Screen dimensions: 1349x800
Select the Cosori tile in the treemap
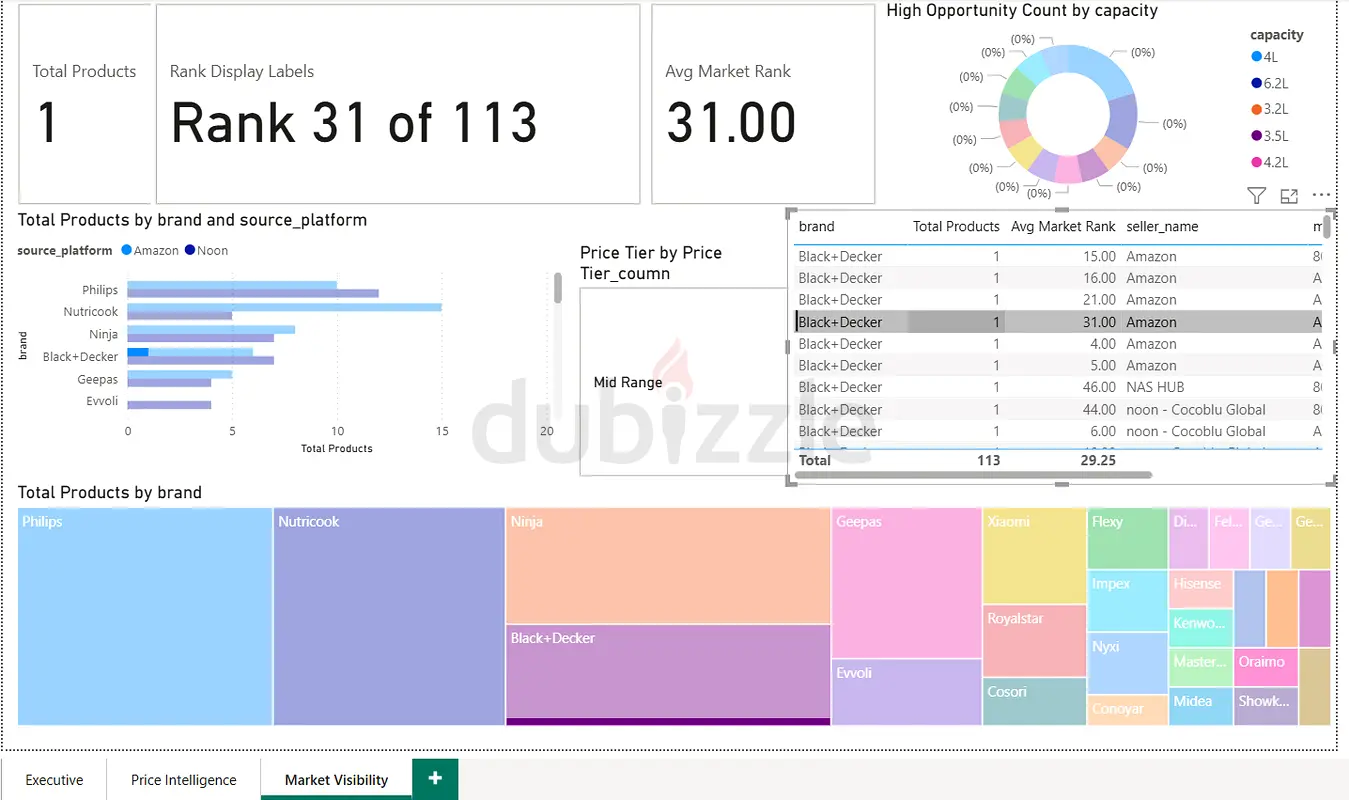(1034, 701)
